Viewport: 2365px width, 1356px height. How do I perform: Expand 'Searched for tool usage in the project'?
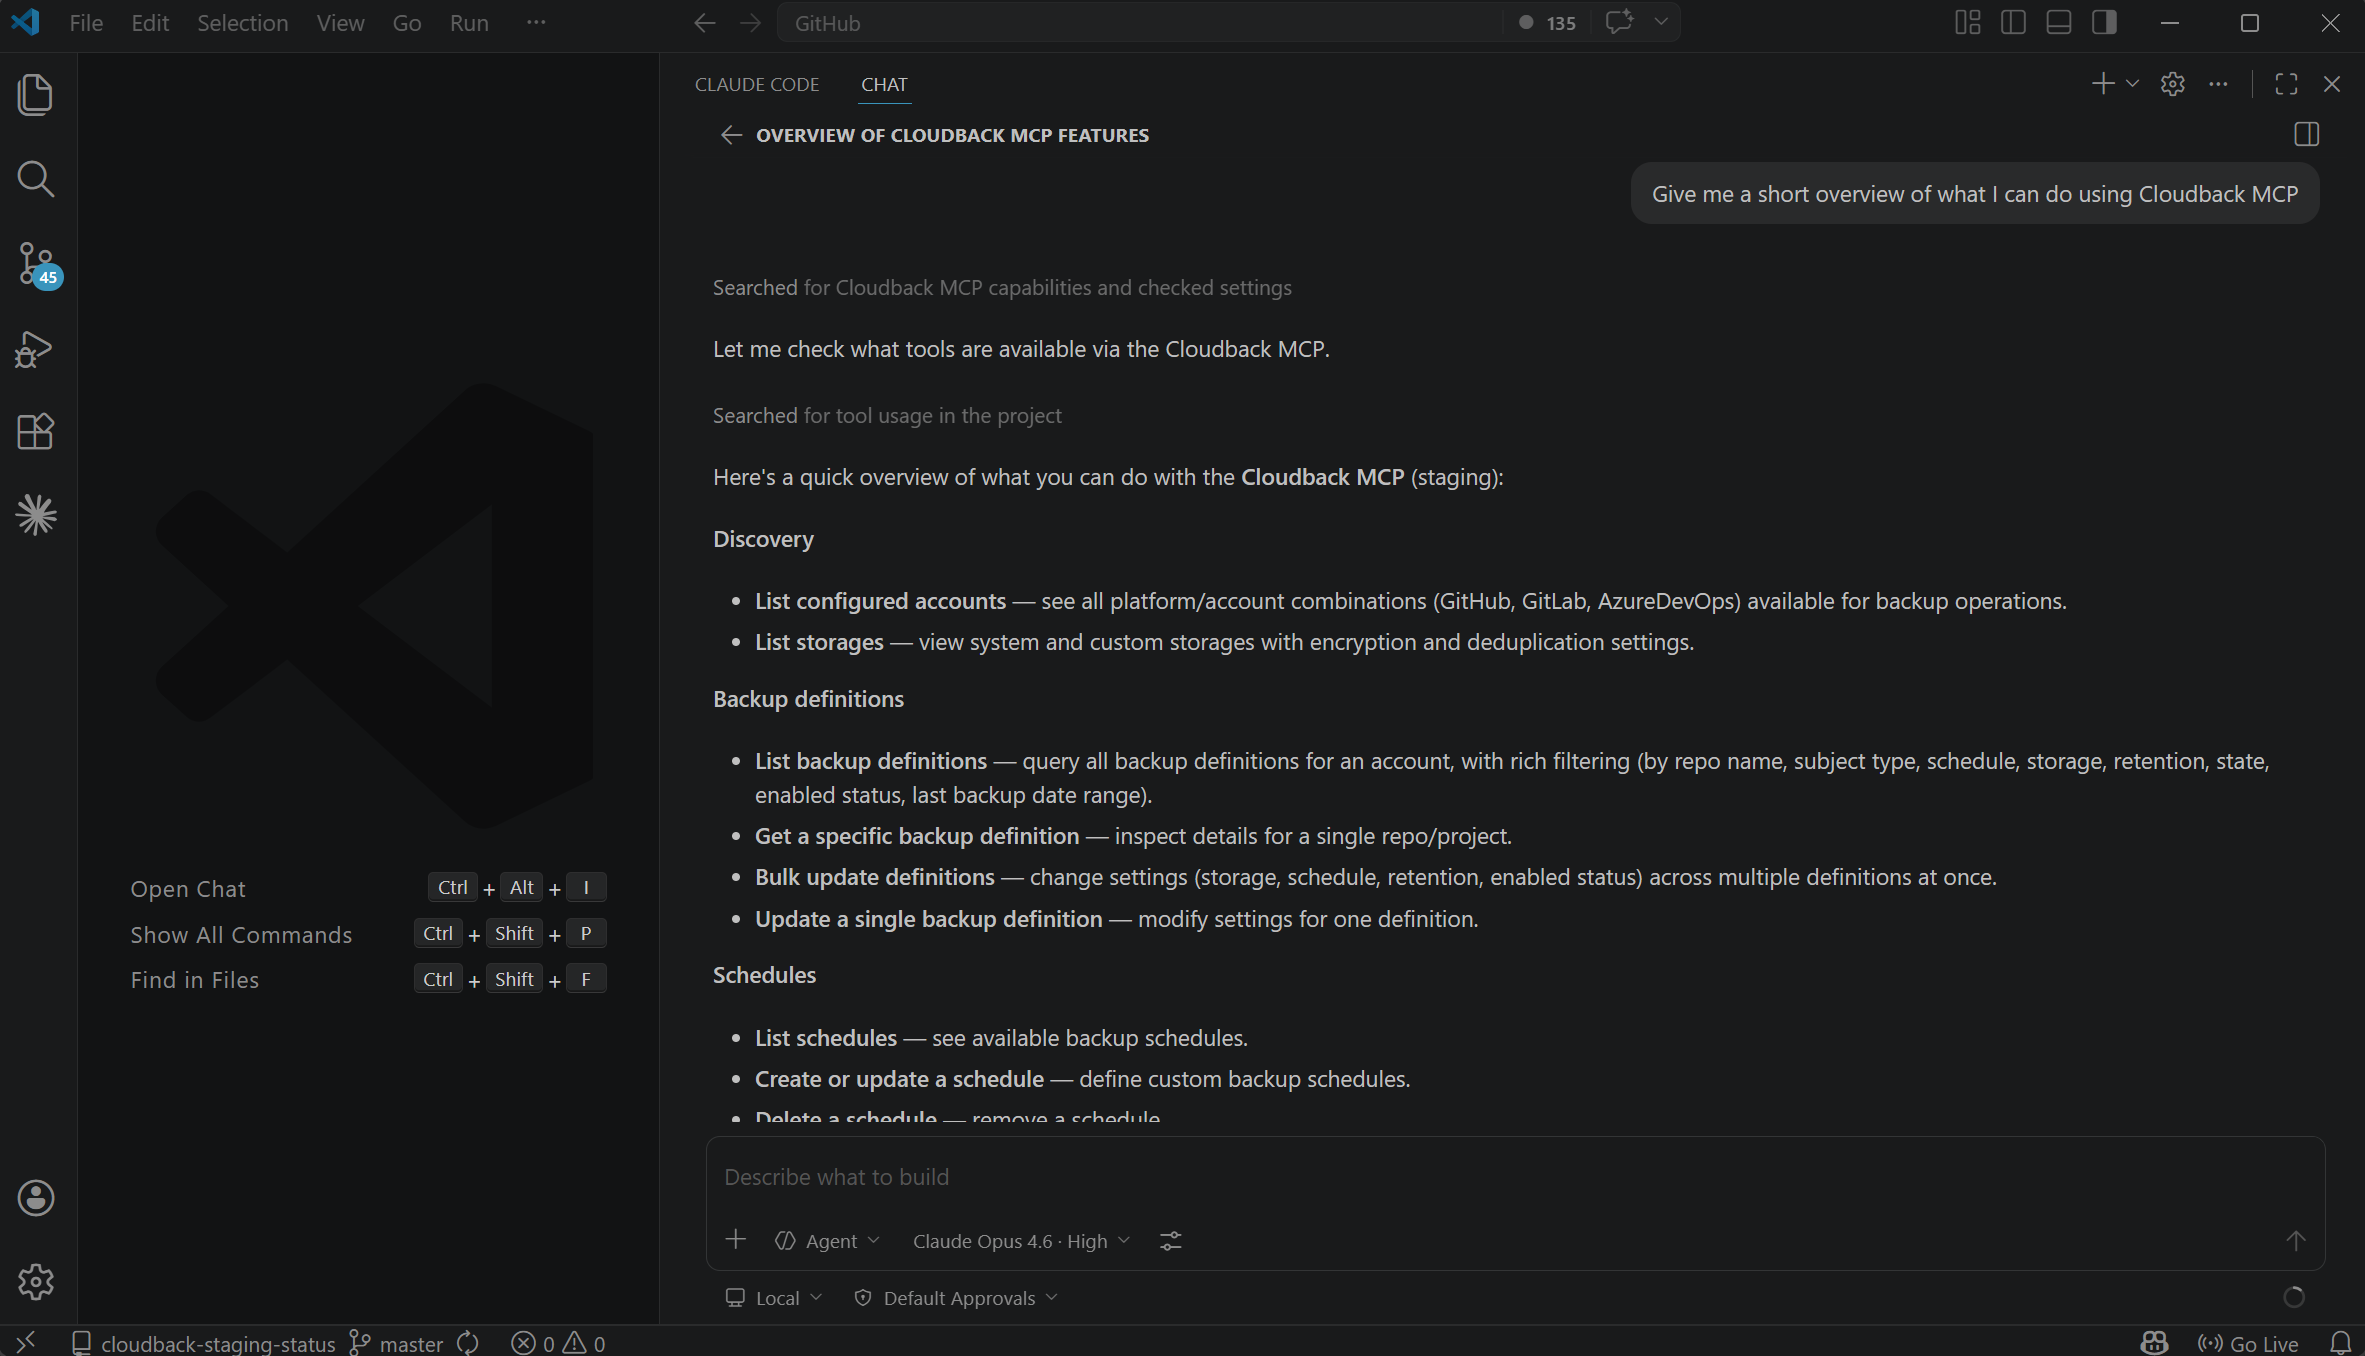pyautogui.click(x=887, y=416)
